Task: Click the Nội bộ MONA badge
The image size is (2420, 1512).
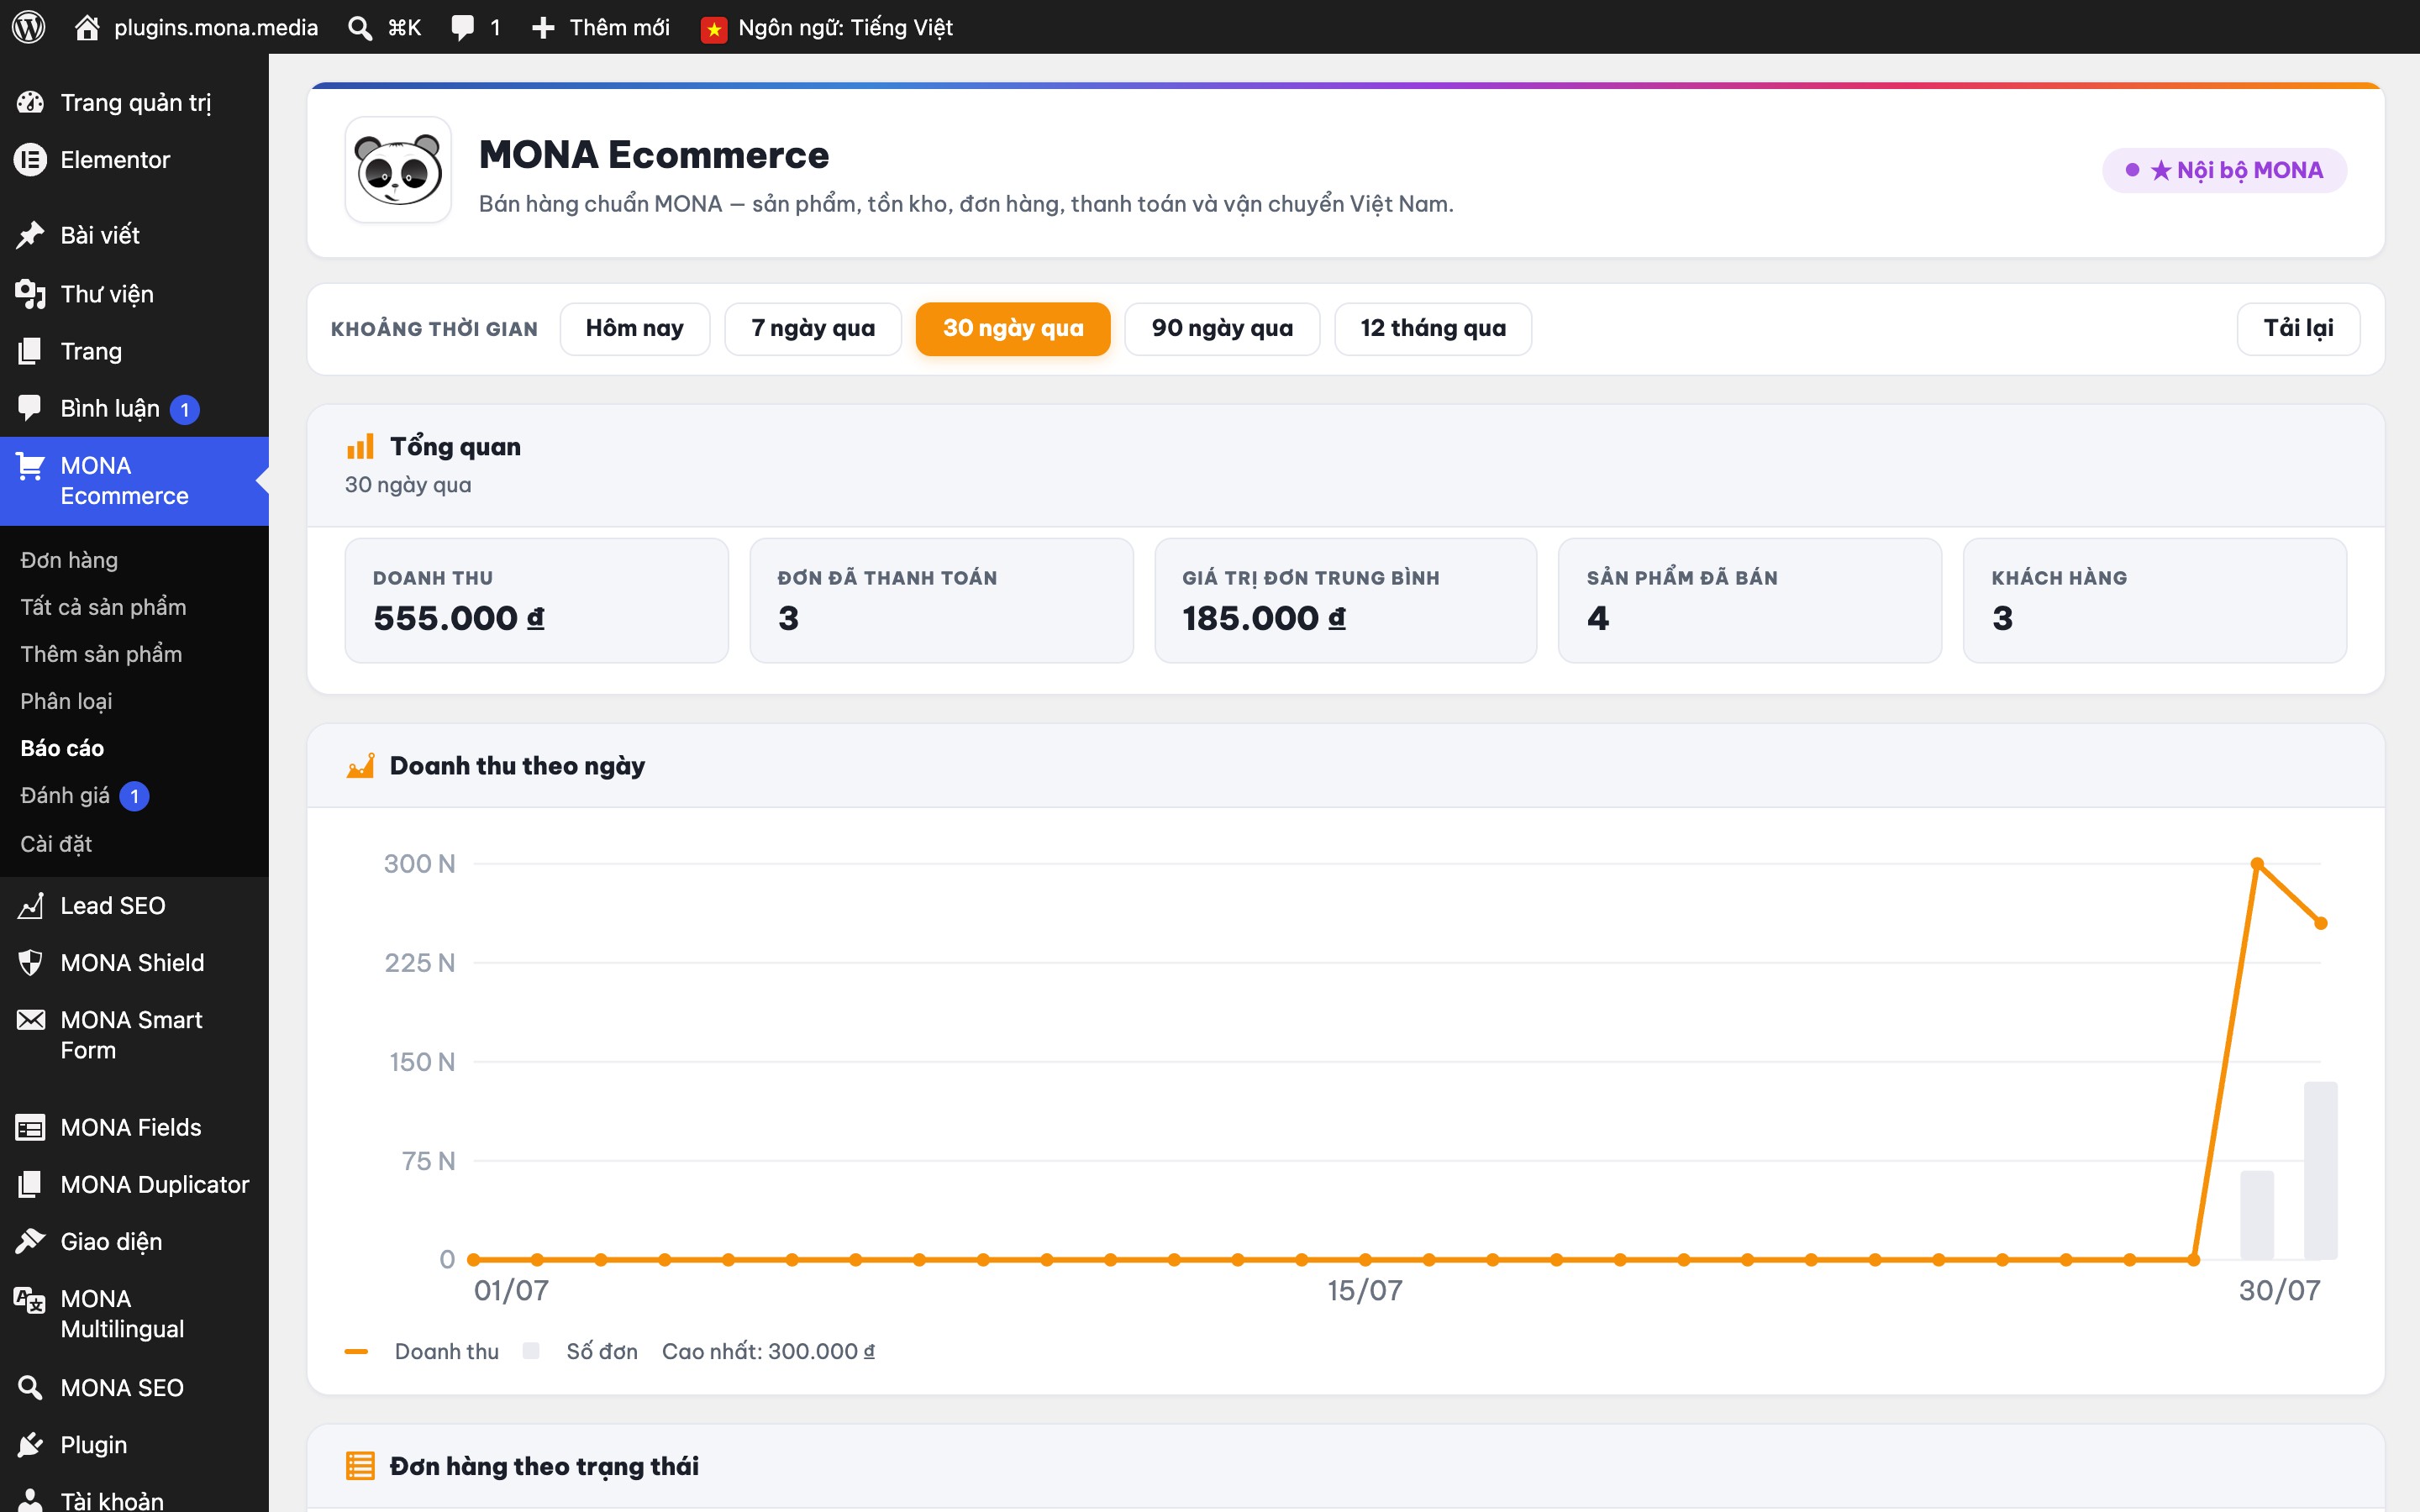Action: 2224,170
